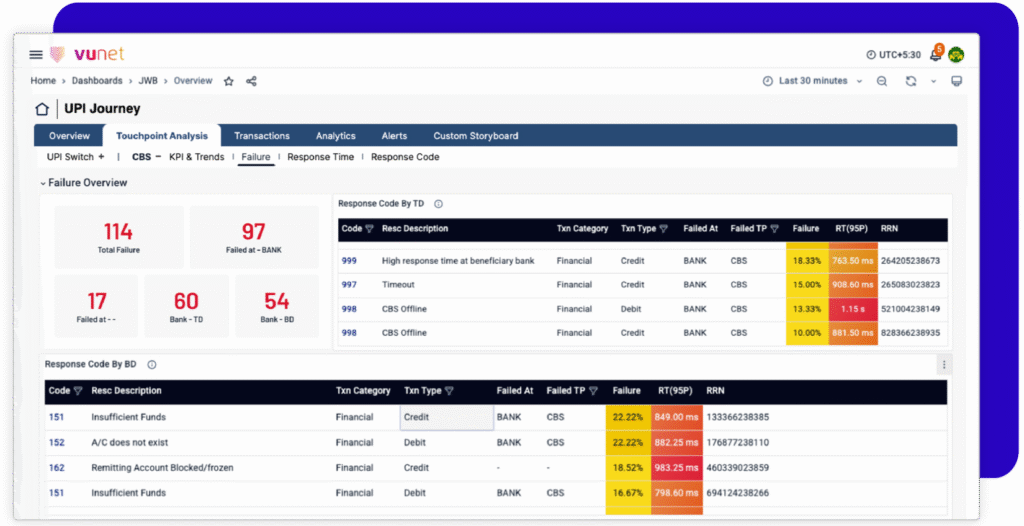Screen dimensions: 1024x526
Task: Star the dashboard as favorite
Action: pos(228,81)
